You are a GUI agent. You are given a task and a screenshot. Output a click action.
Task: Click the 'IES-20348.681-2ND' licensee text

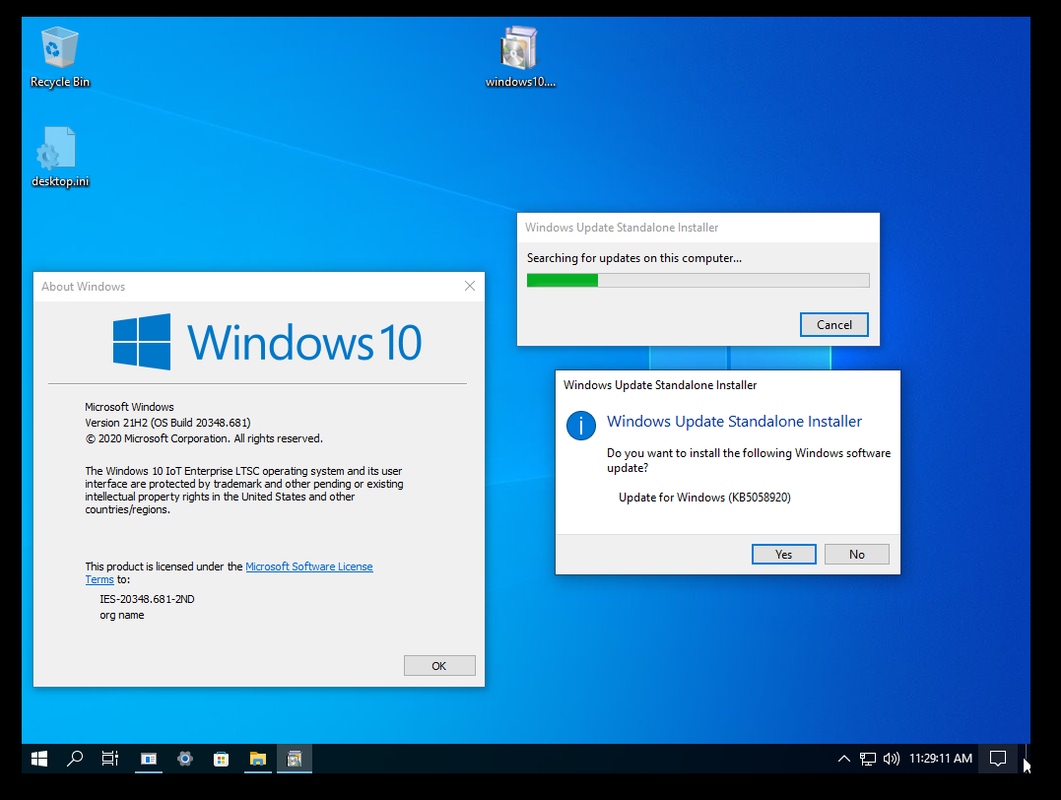pos(147,600)
